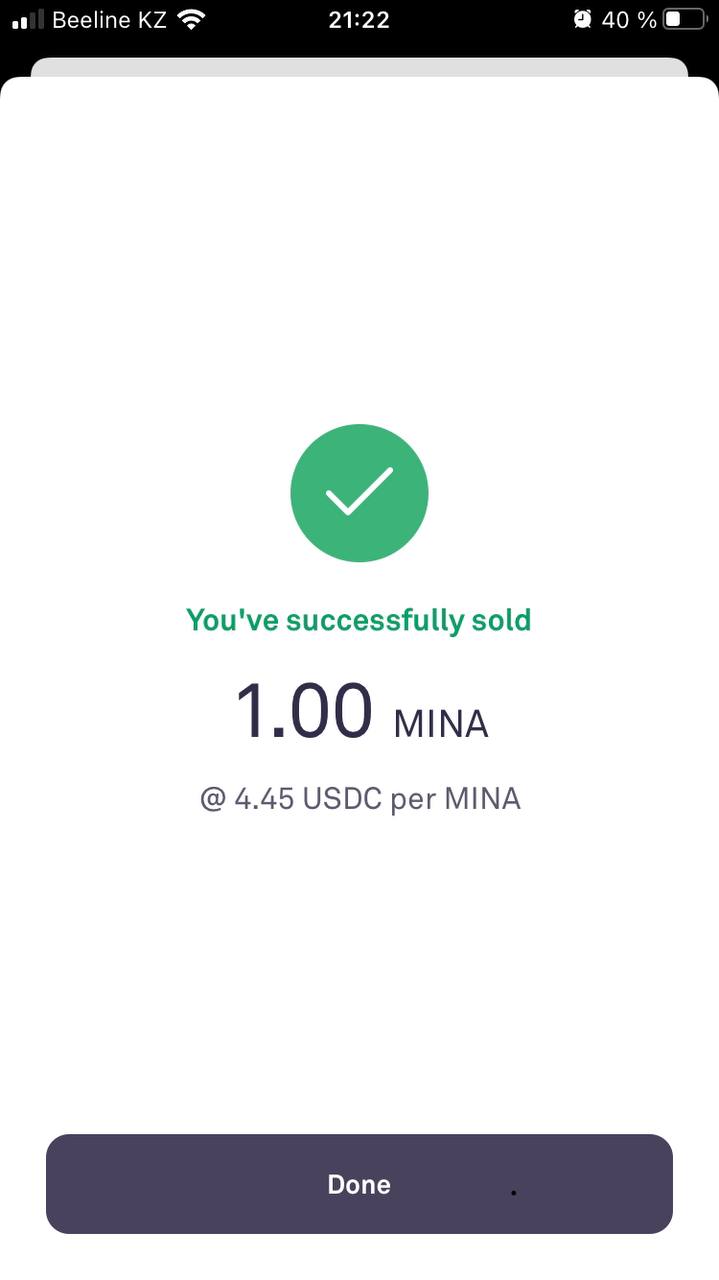
Task: Tap the empty white area above the checkmark
Action: [359, 250]
